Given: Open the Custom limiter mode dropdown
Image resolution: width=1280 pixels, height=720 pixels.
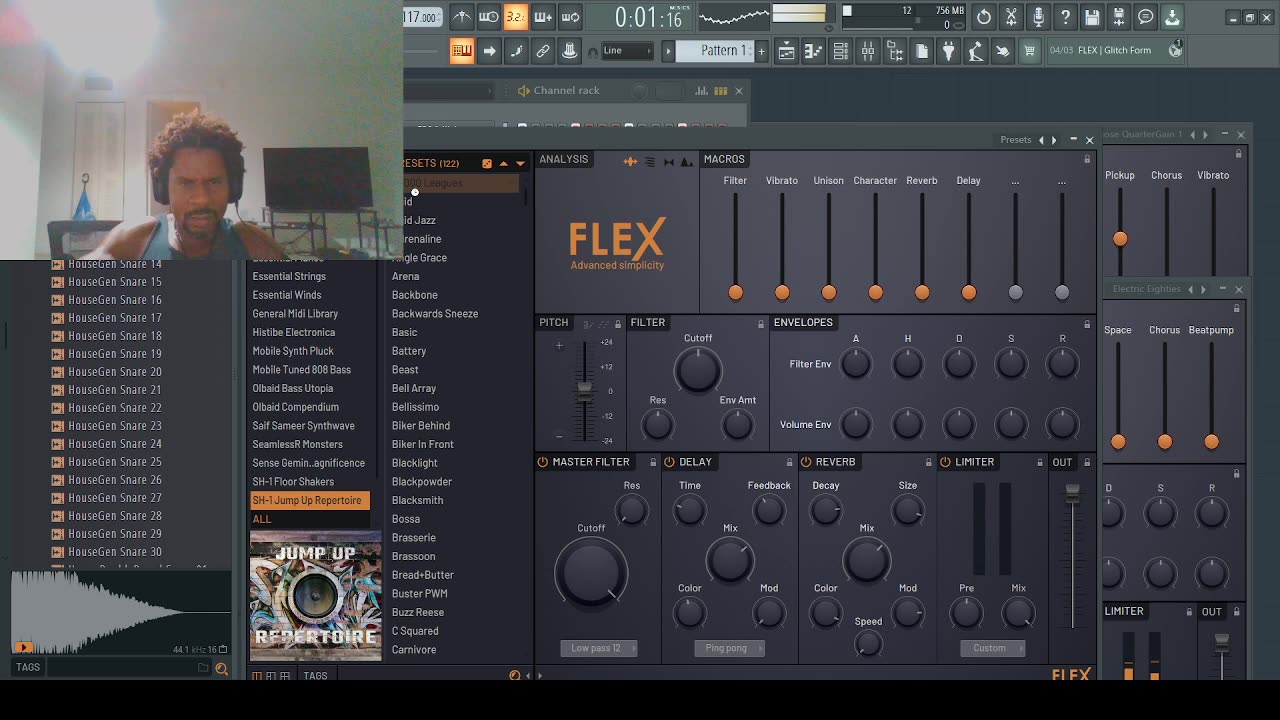Looking at the screenshot, I should click(x=993, y=648).
